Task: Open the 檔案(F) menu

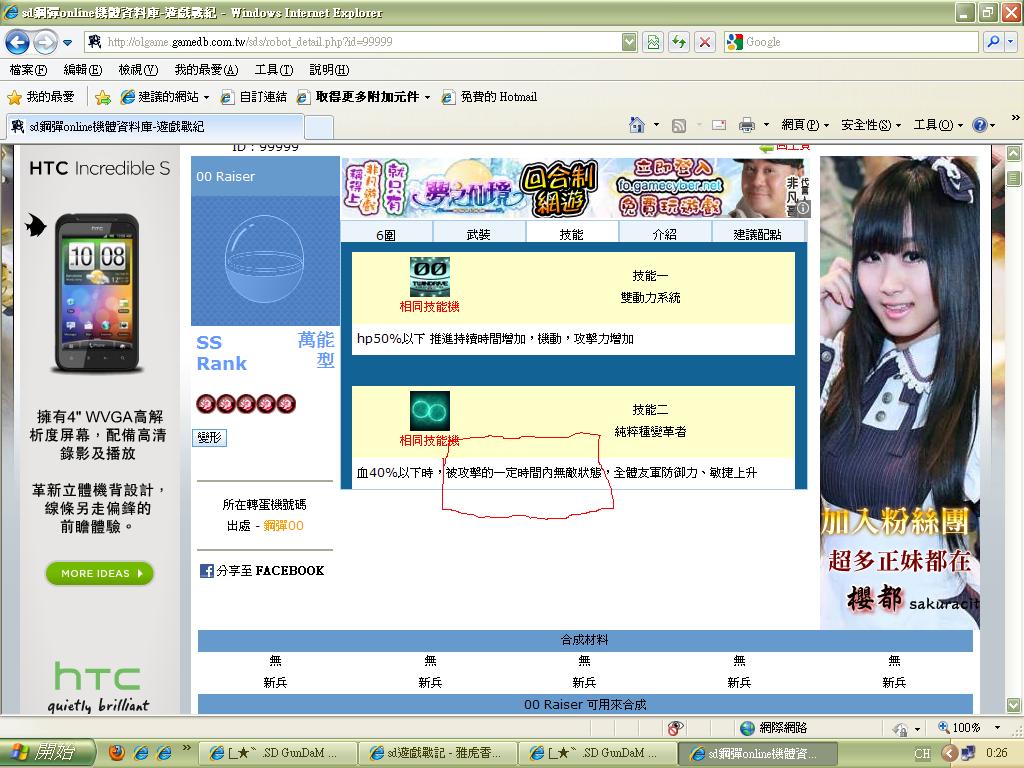Action: tap(28, 69)
